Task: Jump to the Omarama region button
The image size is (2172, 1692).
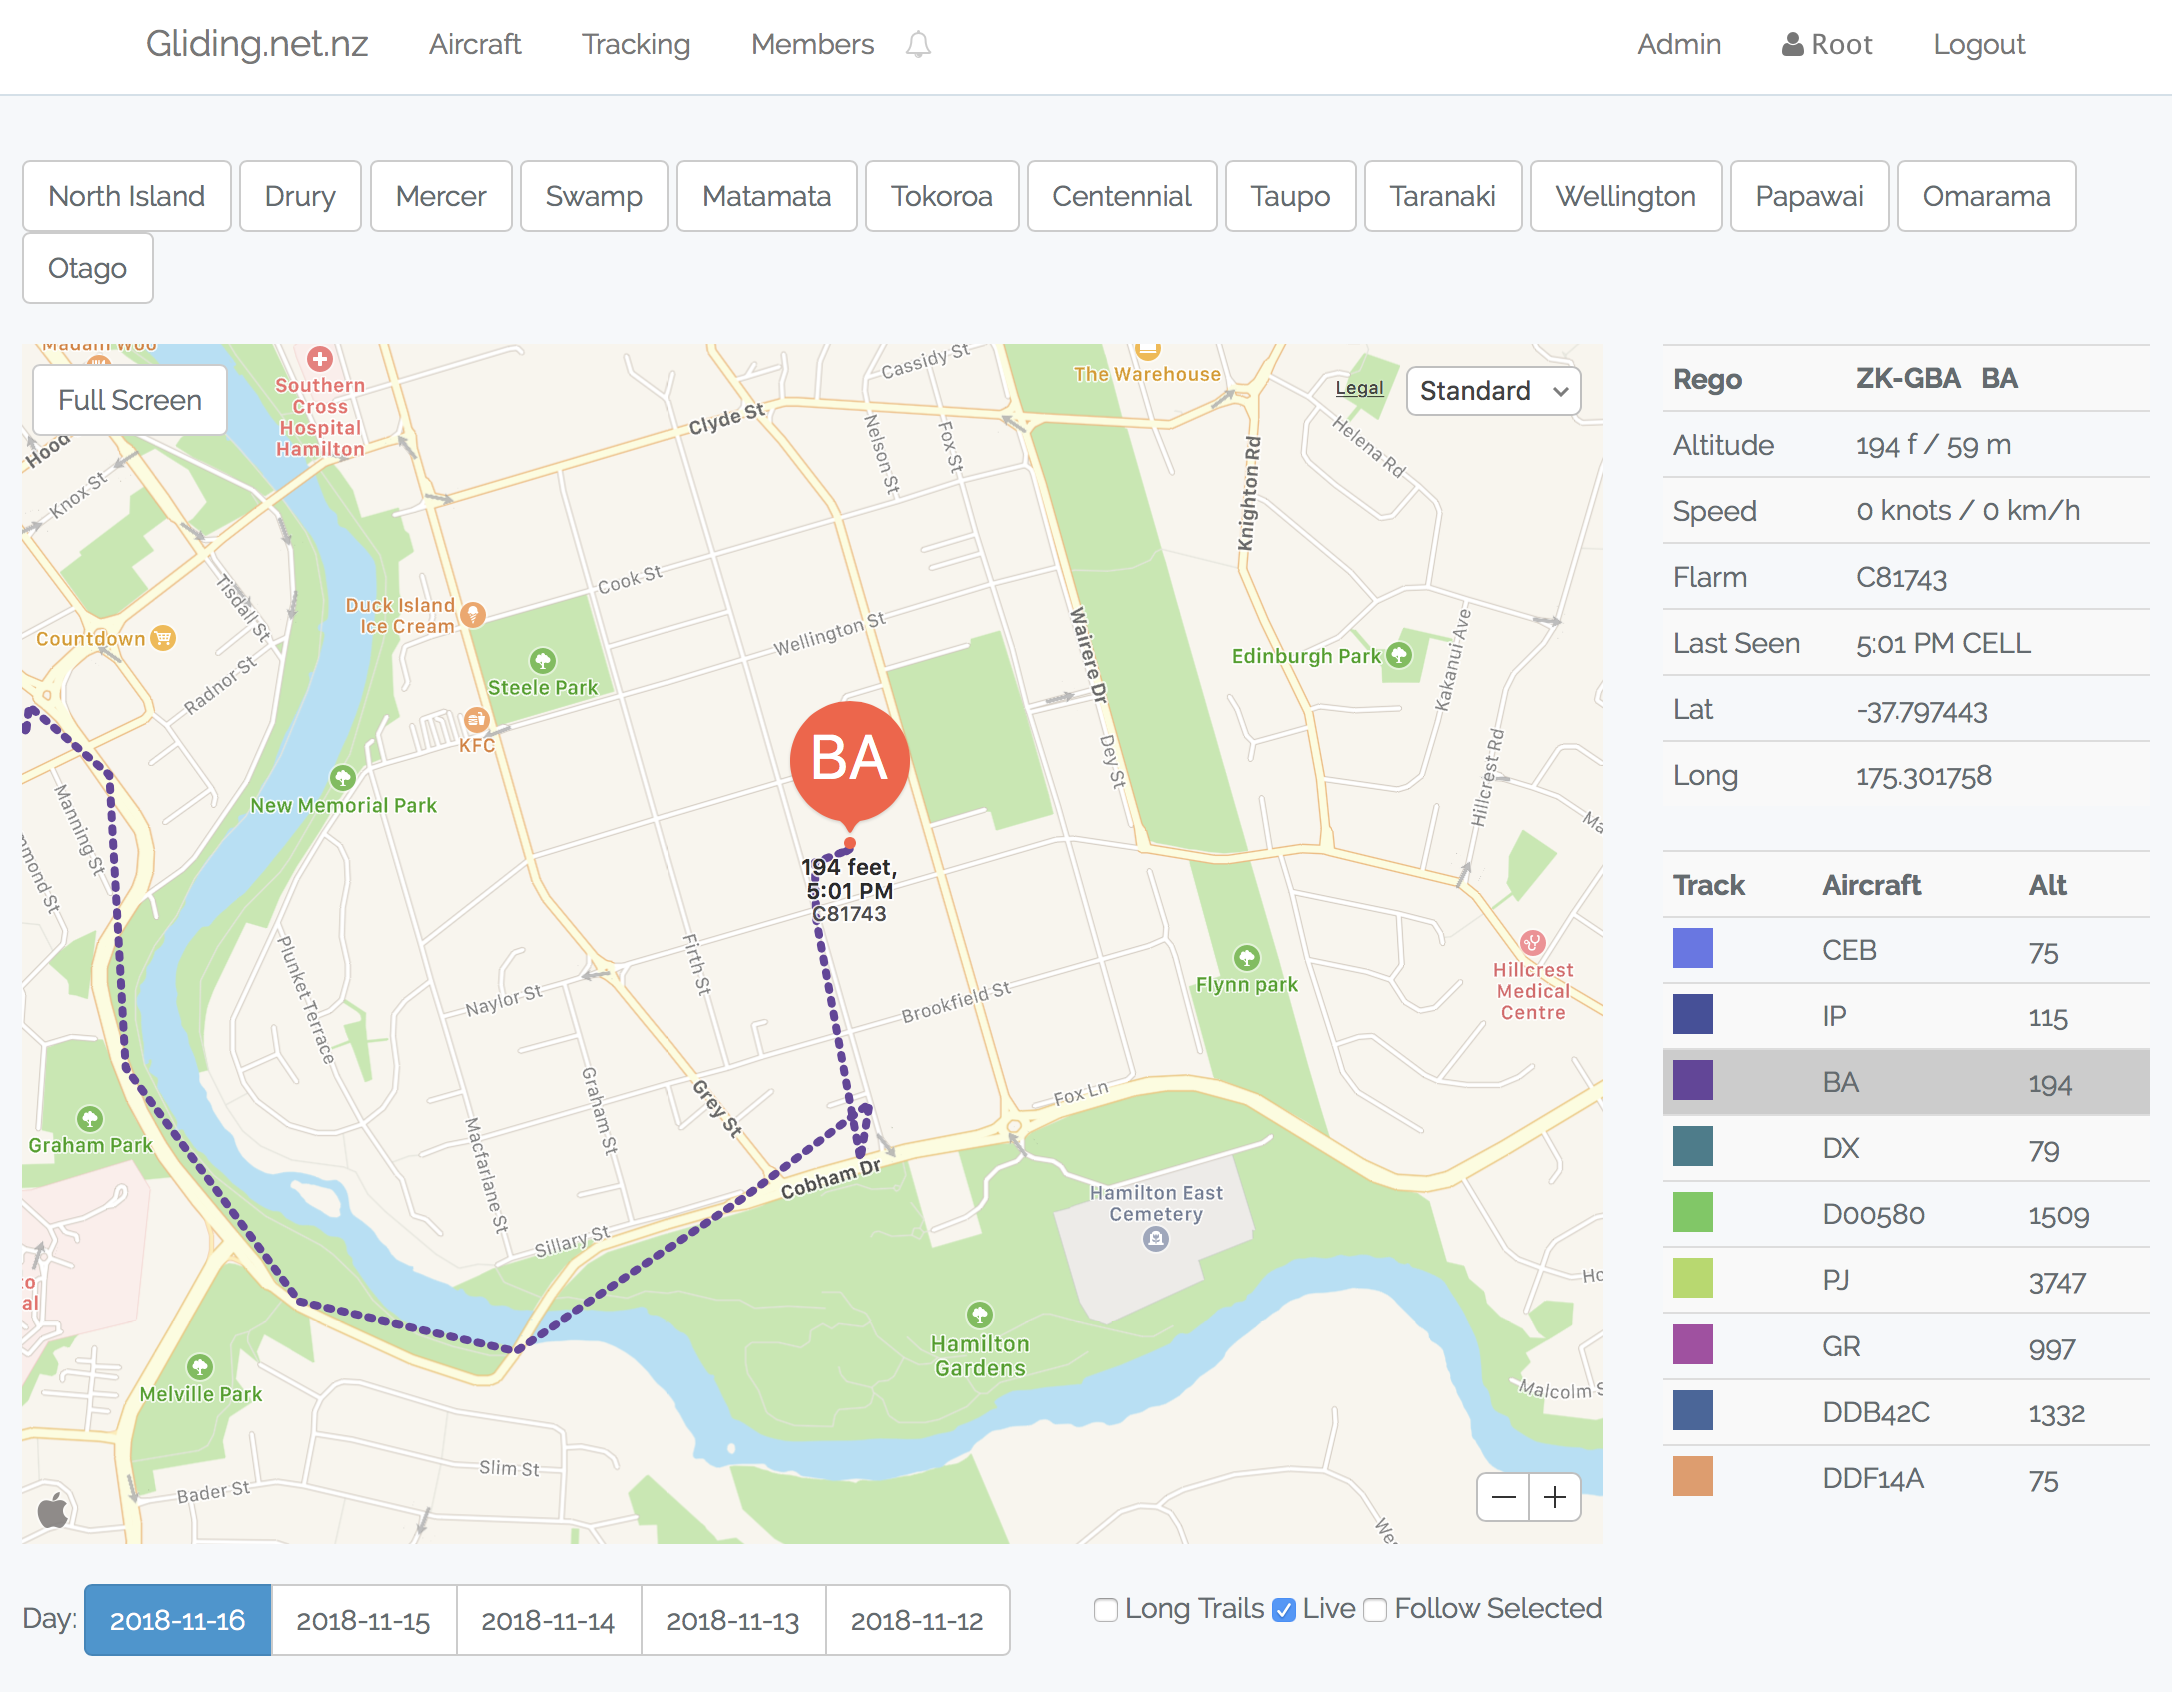Action: pyautogui.click(x=1985, y=196)
